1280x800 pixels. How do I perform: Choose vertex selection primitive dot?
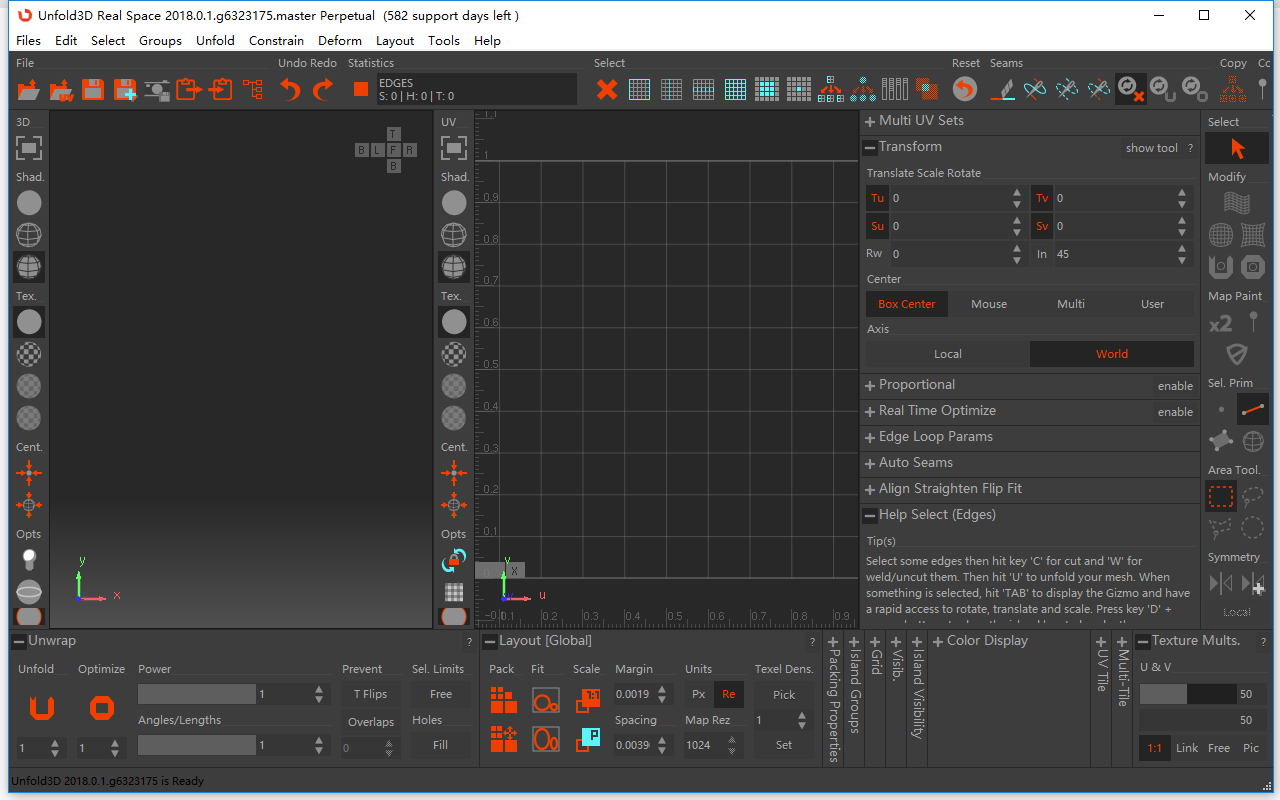(x=1221, y=409)
